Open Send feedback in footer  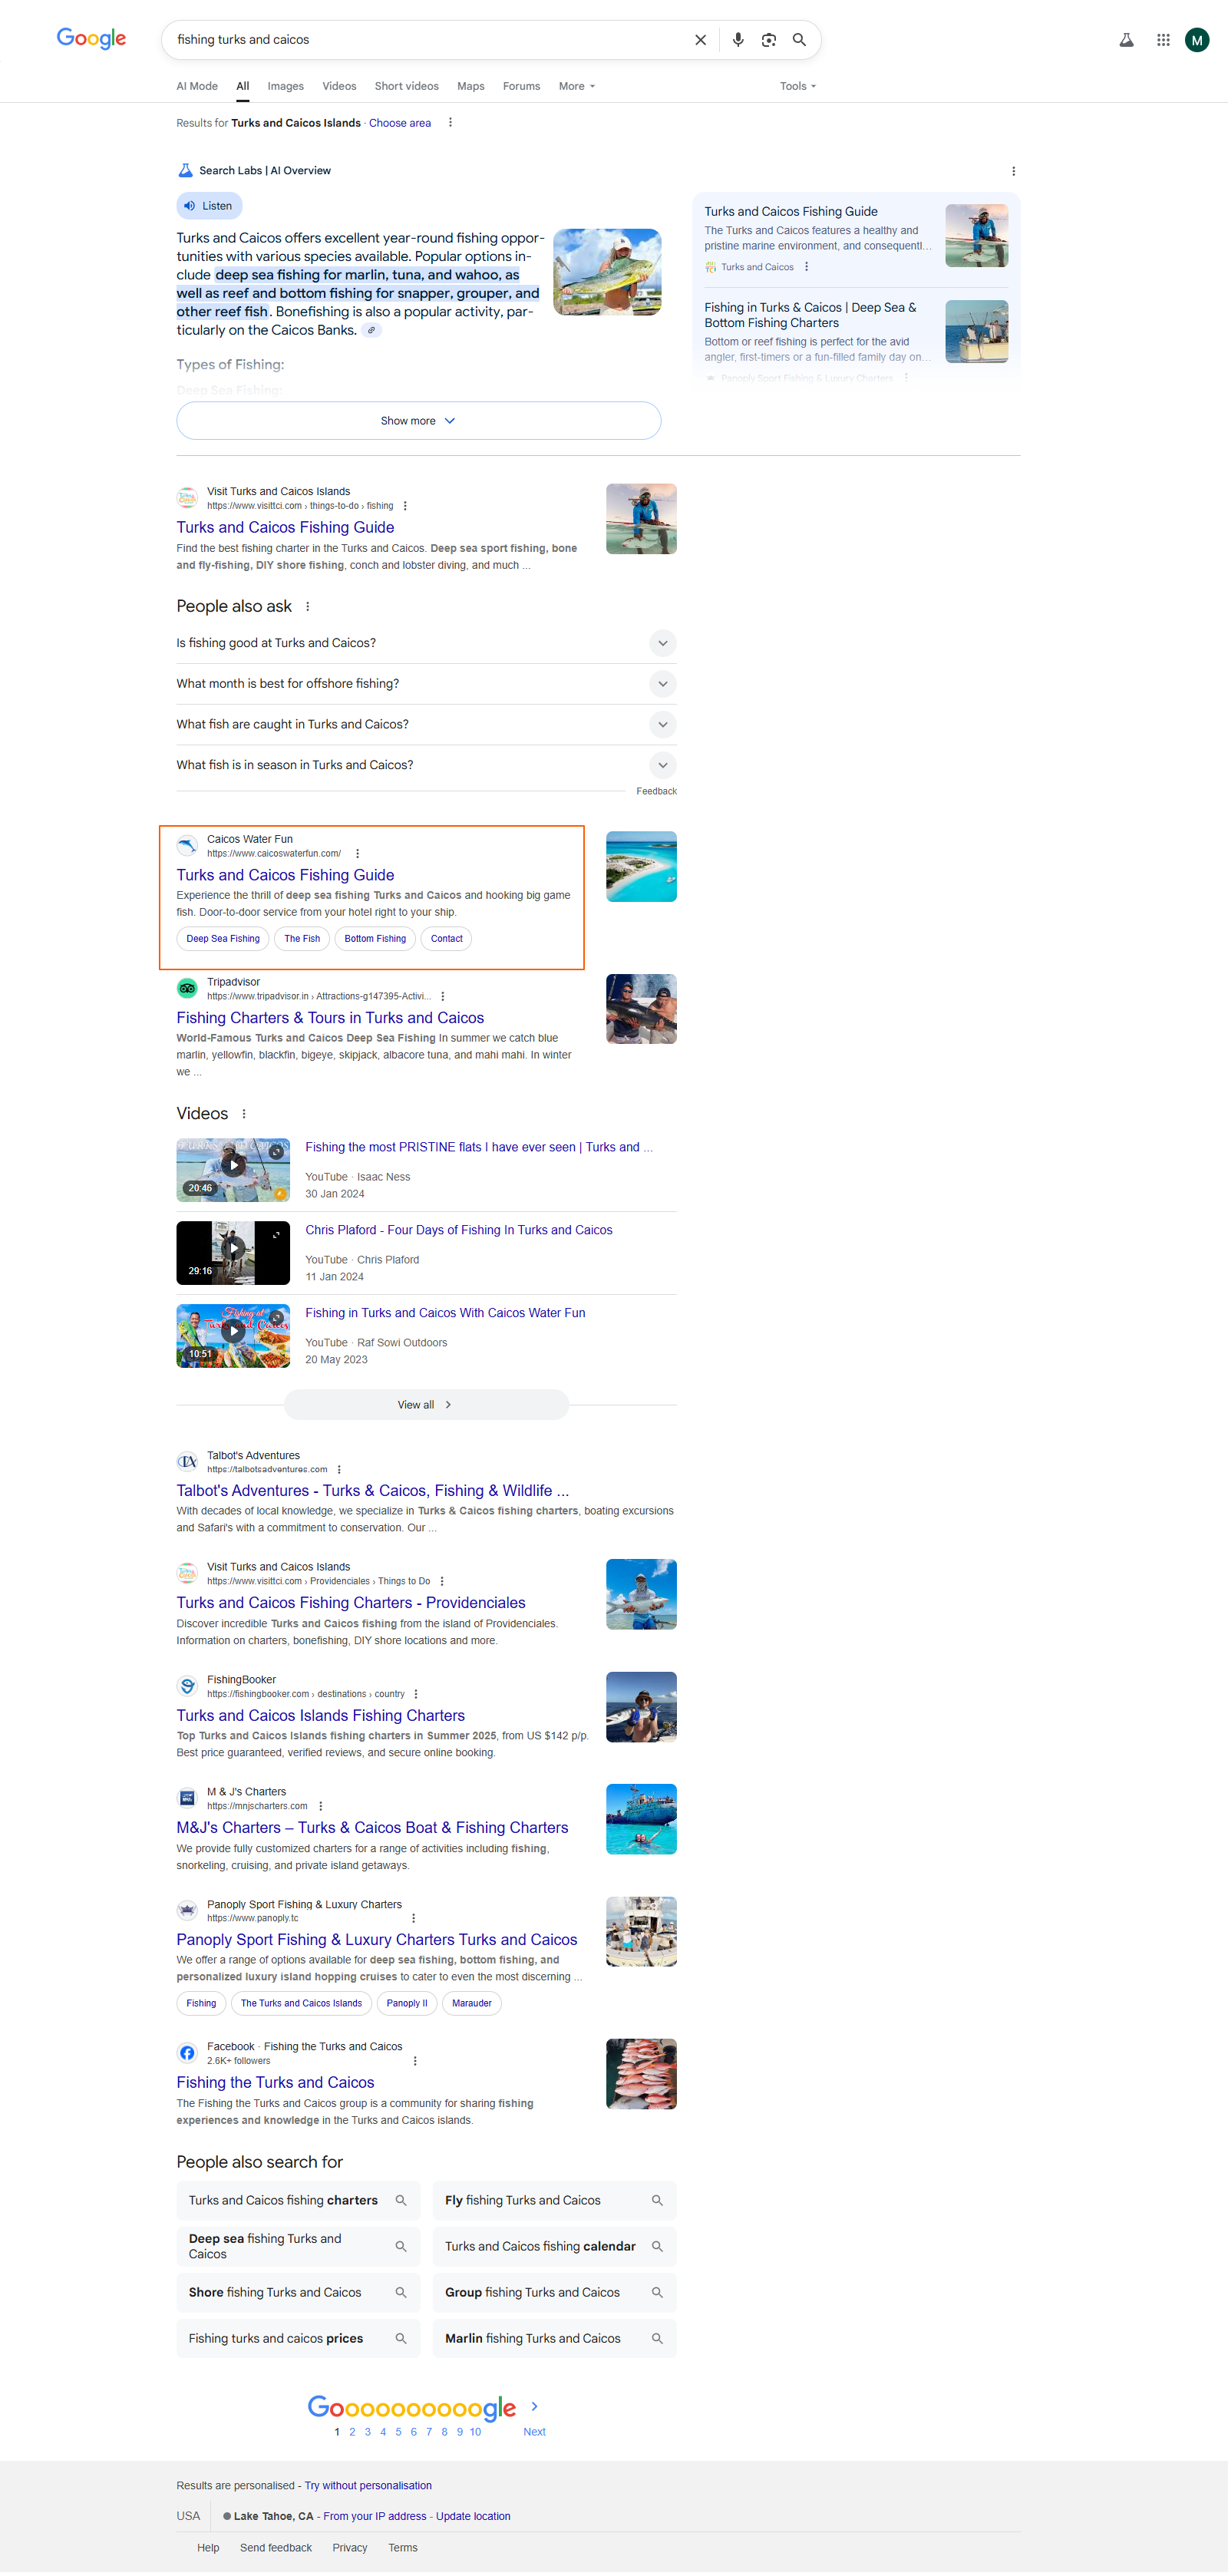pyautogui.click(x=276, y=2548)
